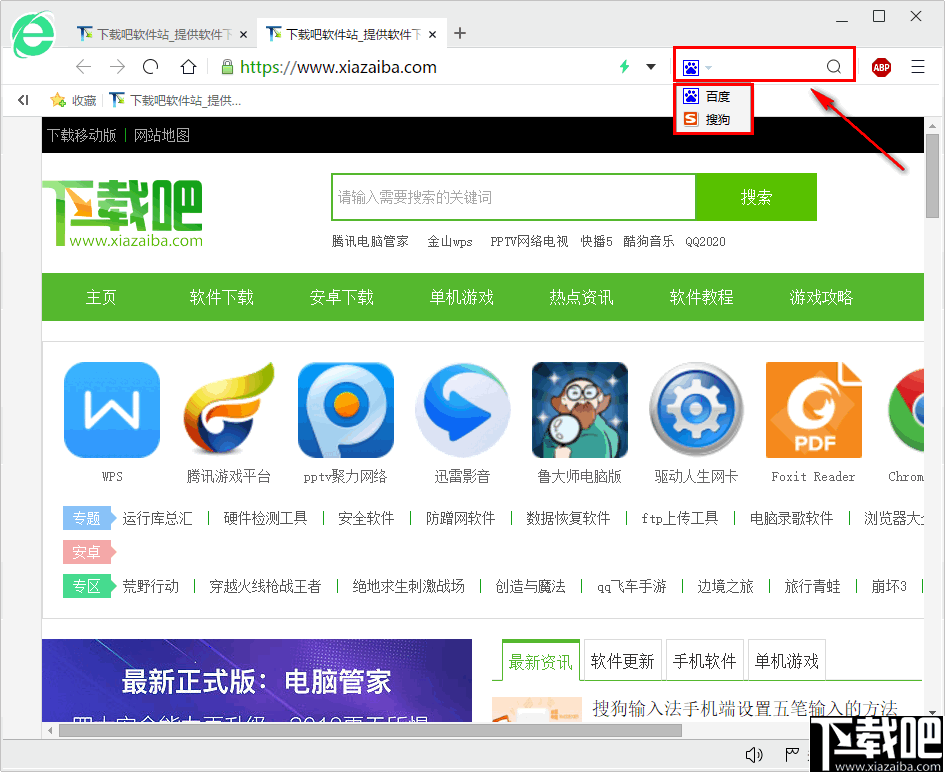Screen dimensions: 945x772
Task: Click the 迅雷影音 app icon
Action: (462, 410)
